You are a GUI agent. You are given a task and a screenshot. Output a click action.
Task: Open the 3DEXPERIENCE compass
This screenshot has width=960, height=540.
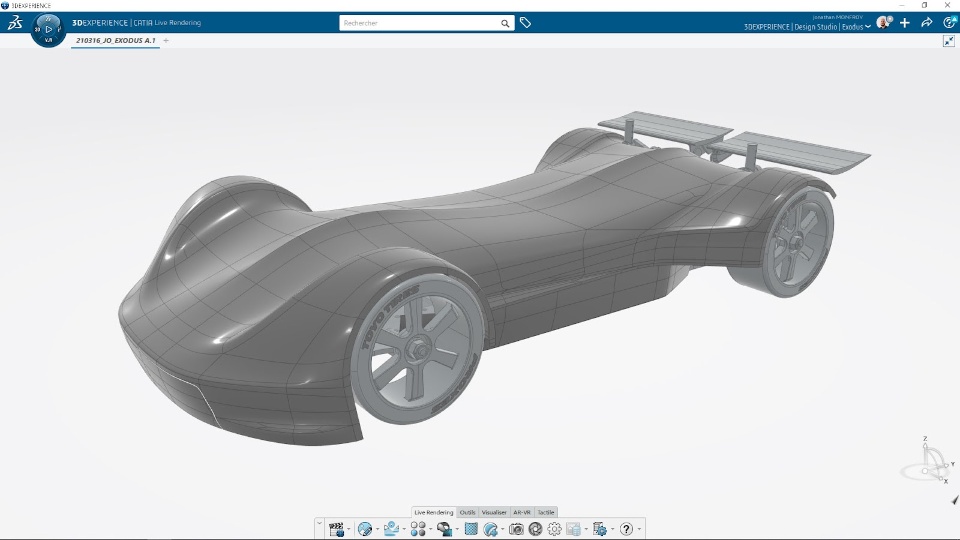point(48,29)
